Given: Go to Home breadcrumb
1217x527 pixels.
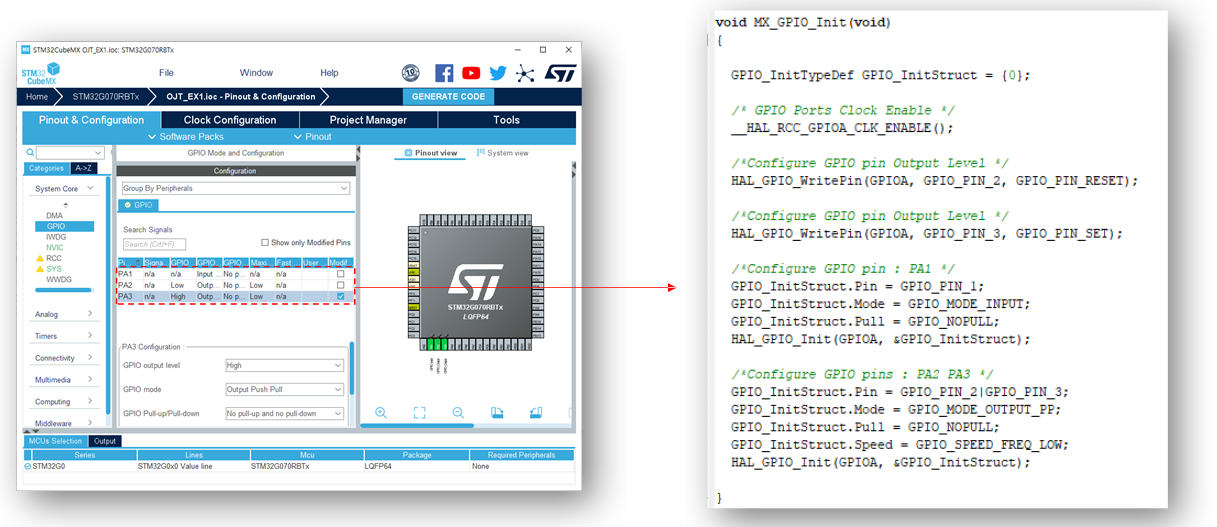Looking at the screenshot, I should coord(37,97).
